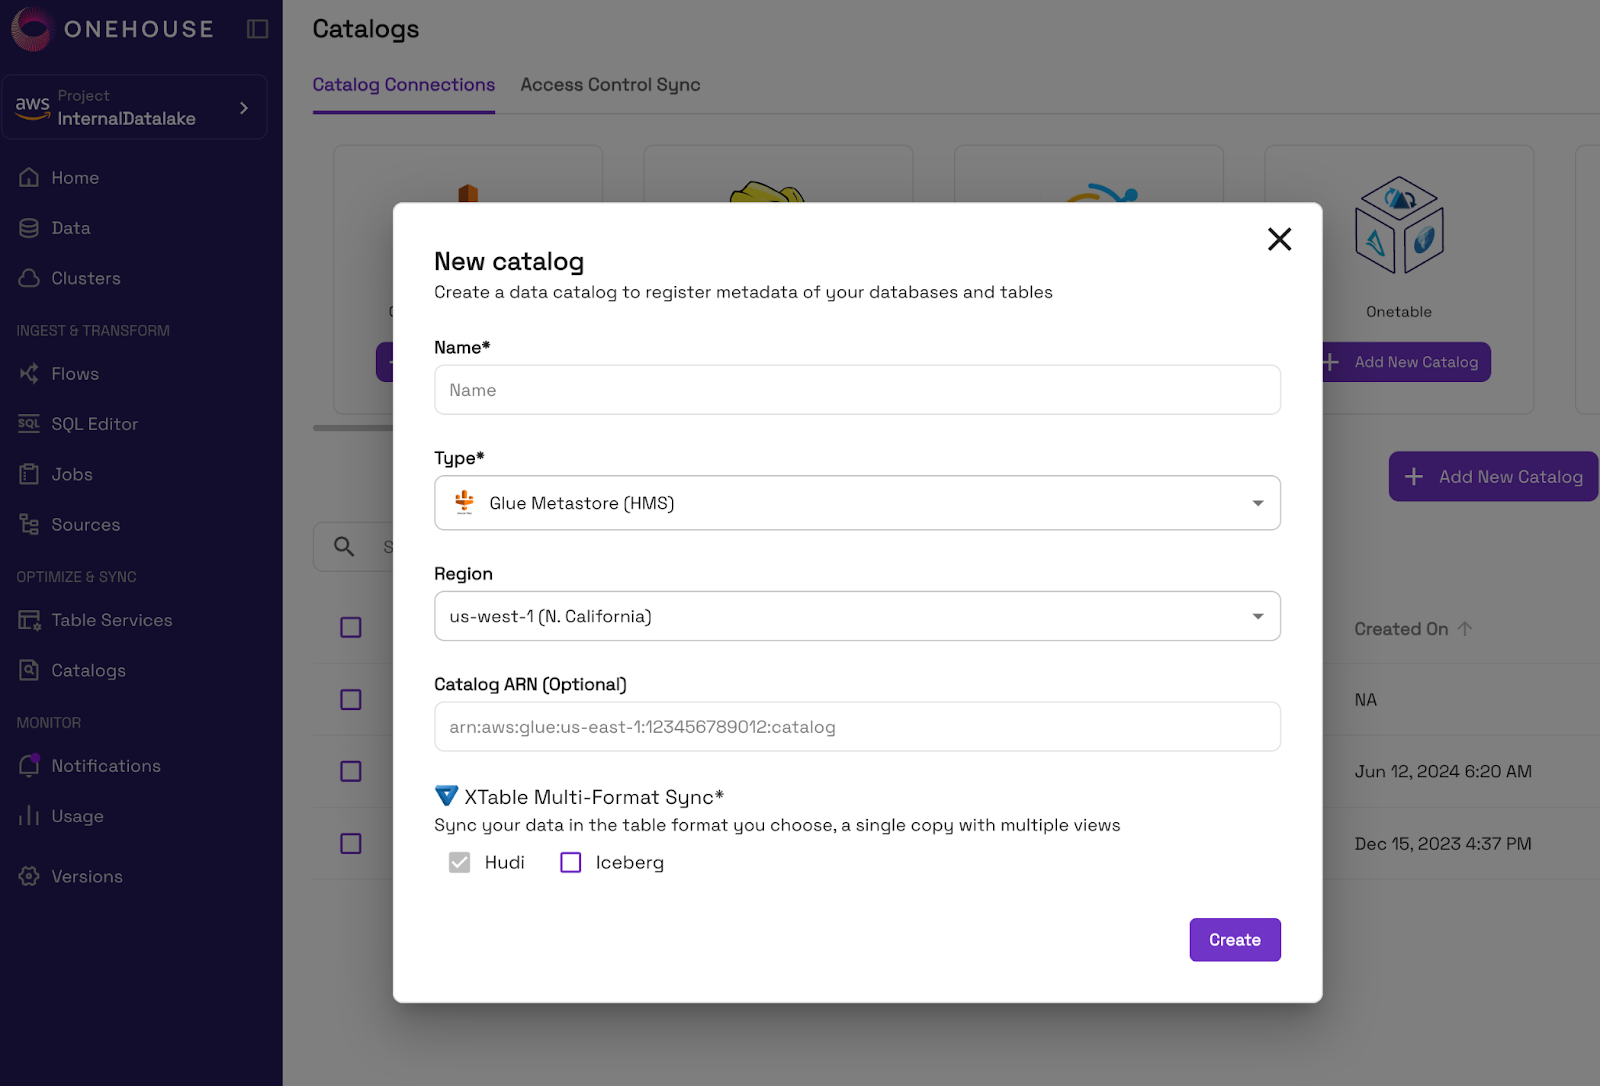Click the AWS project icon
1600x1086 pixels.
(33, 107)
